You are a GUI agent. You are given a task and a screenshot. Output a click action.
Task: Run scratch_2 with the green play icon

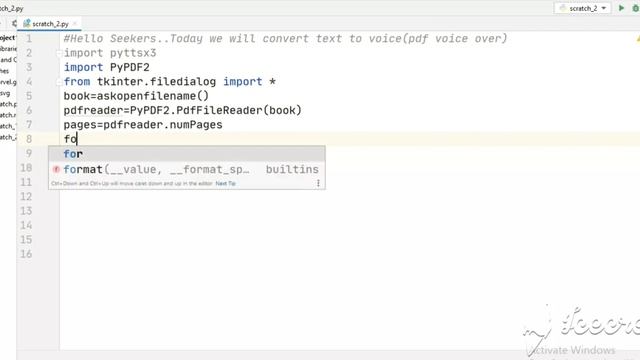(621, 8)
